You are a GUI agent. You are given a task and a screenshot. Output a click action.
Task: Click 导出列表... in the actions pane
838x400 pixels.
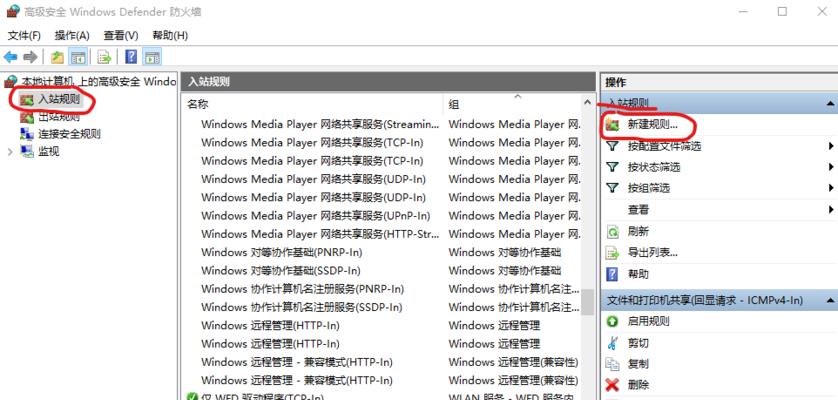coord(652,252)
